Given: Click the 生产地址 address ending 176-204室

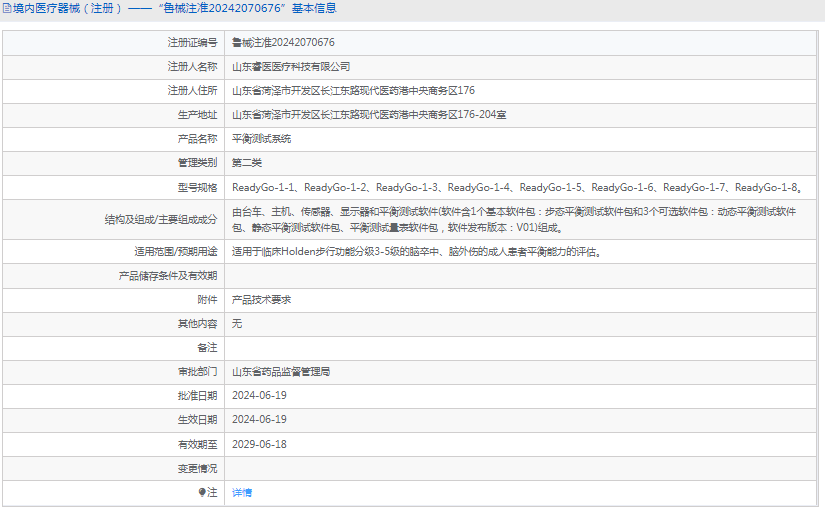Looking at the screenshot, I should 369,115.
